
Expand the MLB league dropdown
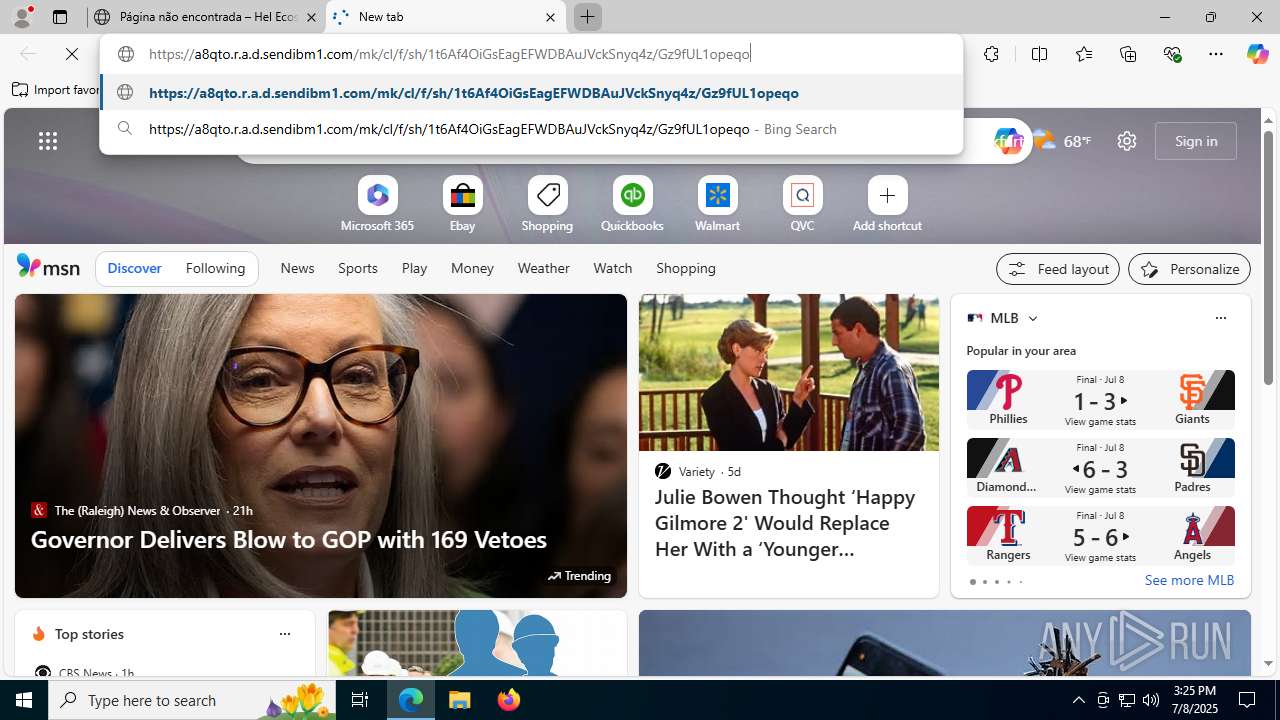1032,318
